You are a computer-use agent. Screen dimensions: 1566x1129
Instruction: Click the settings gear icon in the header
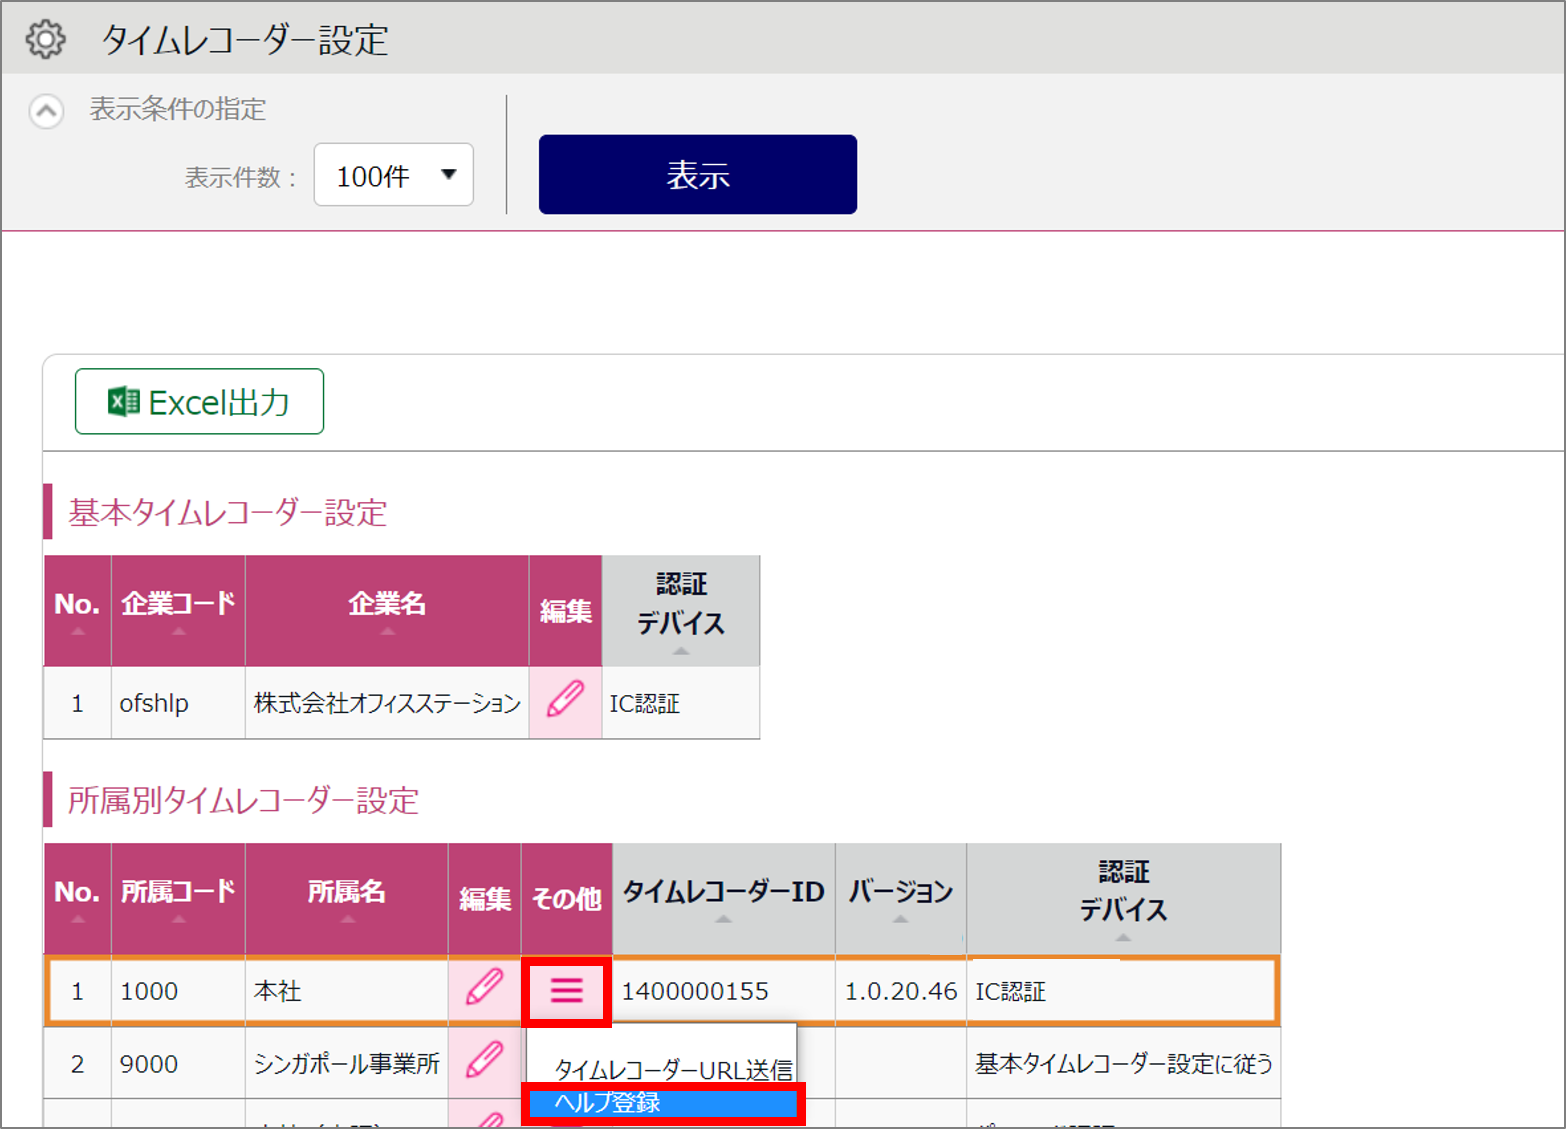click(45, 39)
